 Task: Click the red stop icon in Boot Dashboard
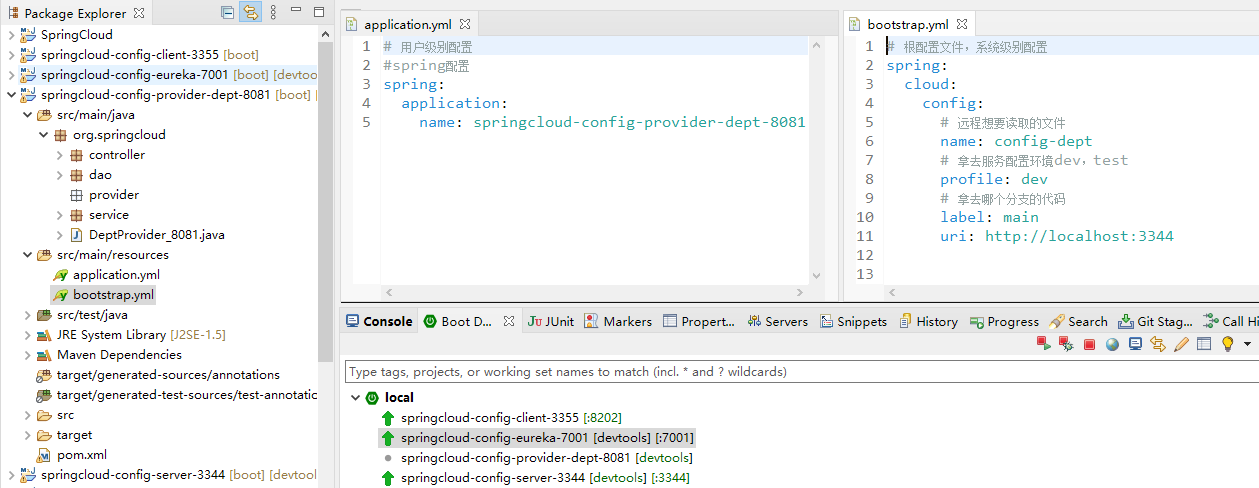click(1089, 344)
